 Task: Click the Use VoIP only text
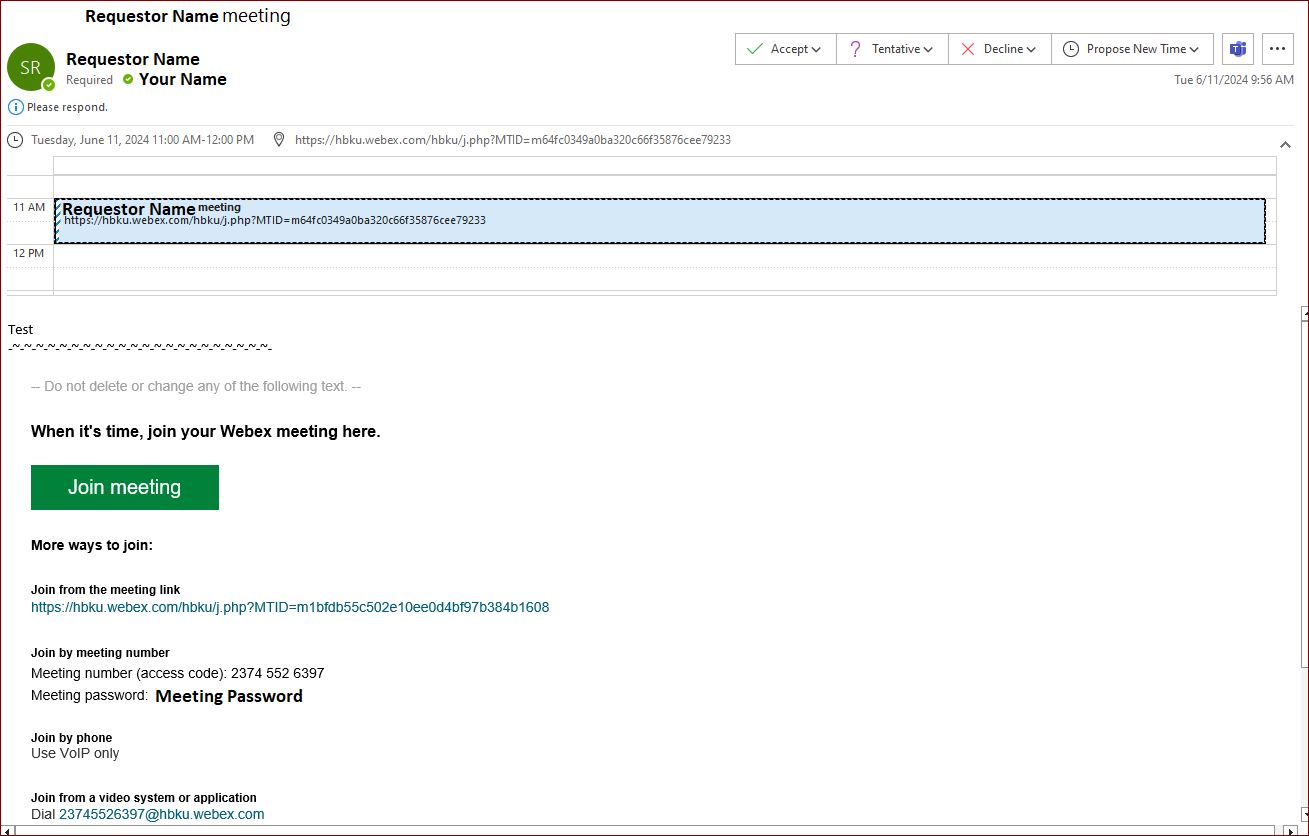(x=75, y=753)
